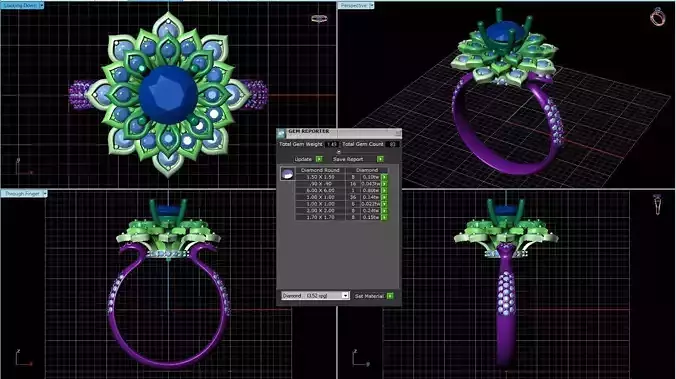Image resolution: width=676 pixels, height=379 pixels.
Task: Click green arrow on 1.70 X 1.70 row
Action: 384,217
